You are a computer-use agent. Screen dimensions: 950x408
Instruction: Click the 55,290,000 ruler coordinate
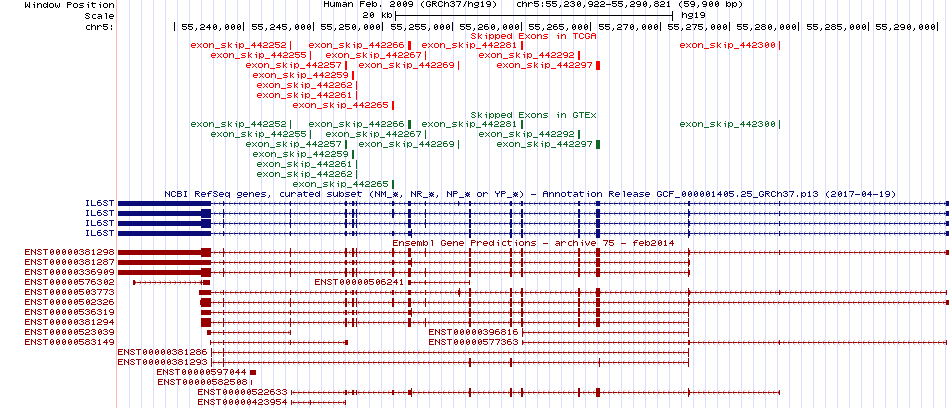(x=907, y=27)
